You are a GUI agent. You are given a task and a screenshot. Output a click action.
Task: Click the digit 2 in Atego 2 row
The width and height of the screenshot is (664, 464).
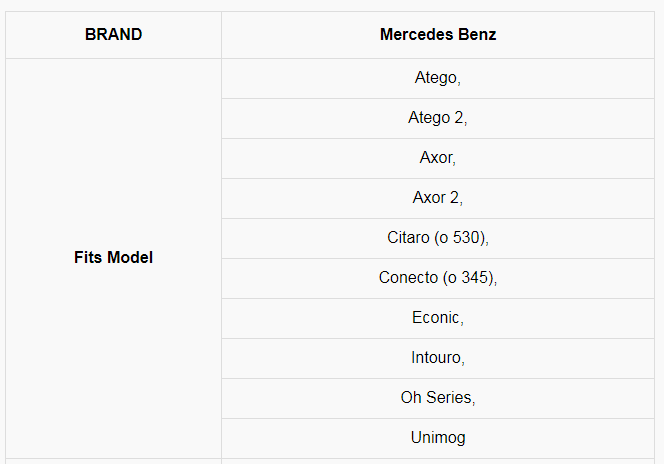point(459,118)
